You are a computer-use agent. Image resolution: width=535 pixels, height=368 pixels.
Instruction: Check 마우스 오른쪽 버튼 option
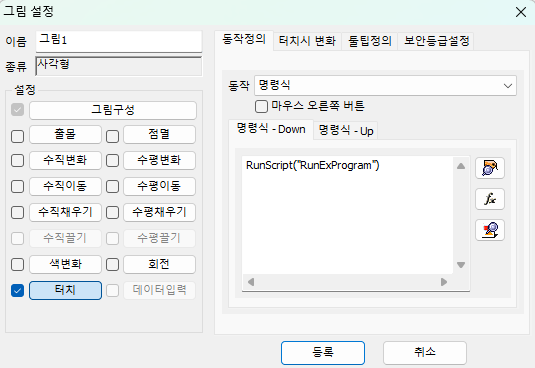(x=261, y=106)
